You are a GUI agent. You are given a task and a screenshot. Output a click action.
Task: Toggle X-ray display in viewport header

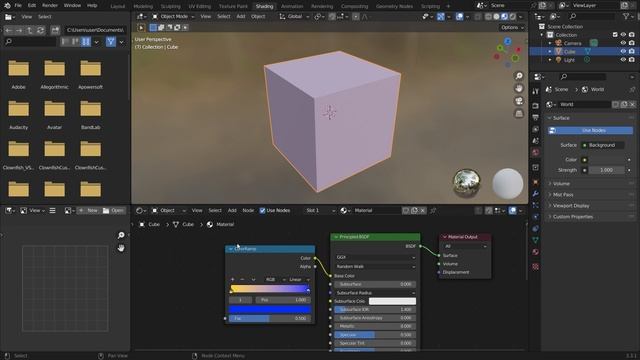478,17
